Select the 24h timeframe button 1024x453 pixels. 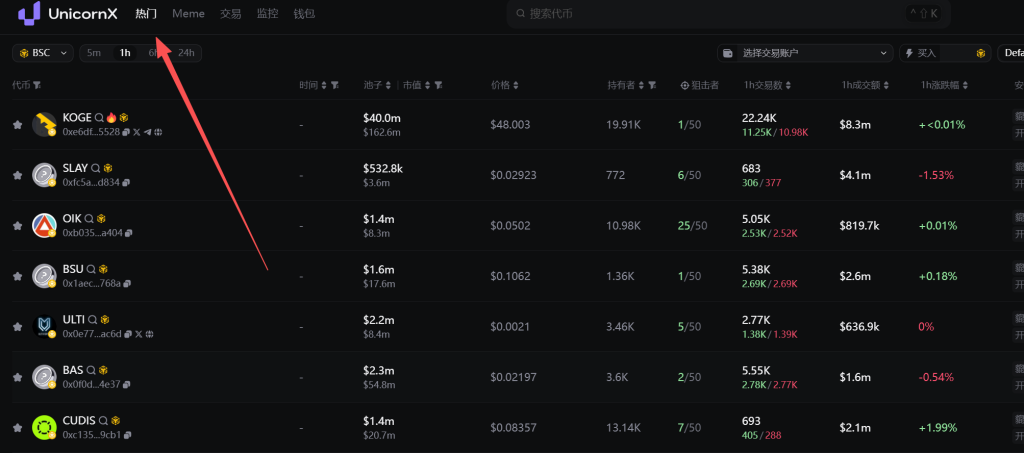pyautogui.click(x=186, y=53)
